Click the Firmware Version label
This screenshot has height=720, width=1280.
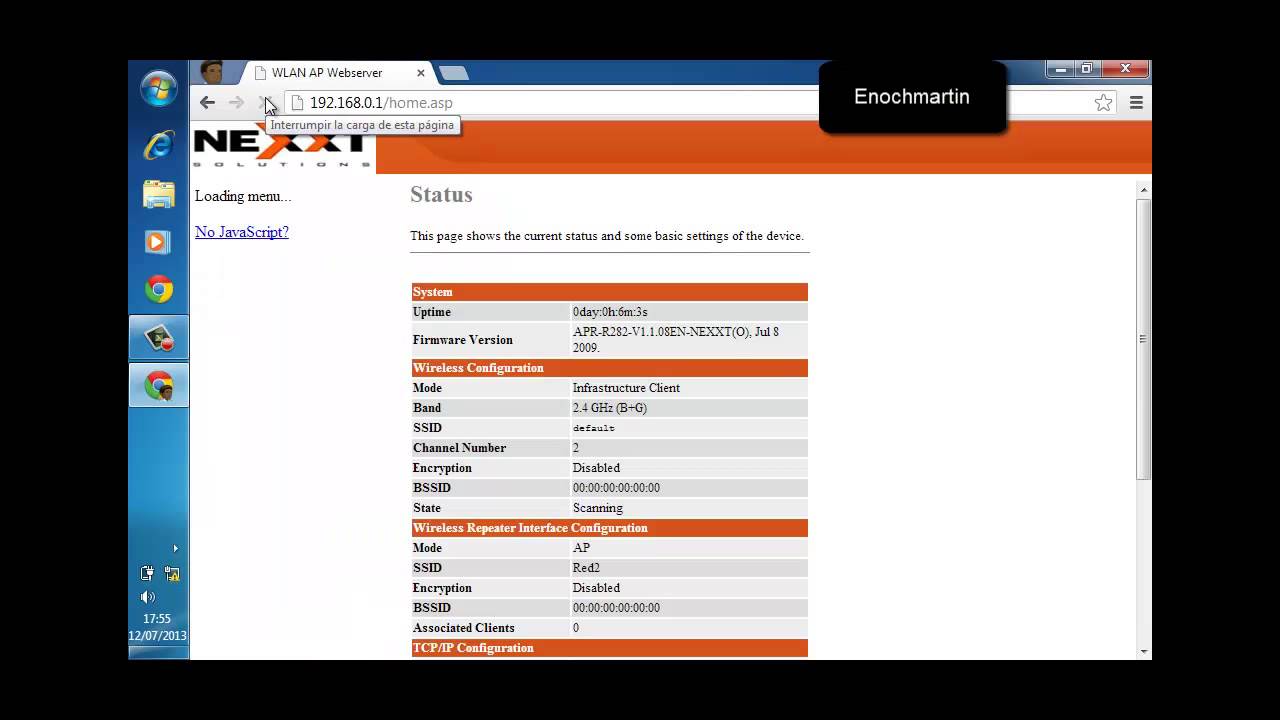coord(463,340)
